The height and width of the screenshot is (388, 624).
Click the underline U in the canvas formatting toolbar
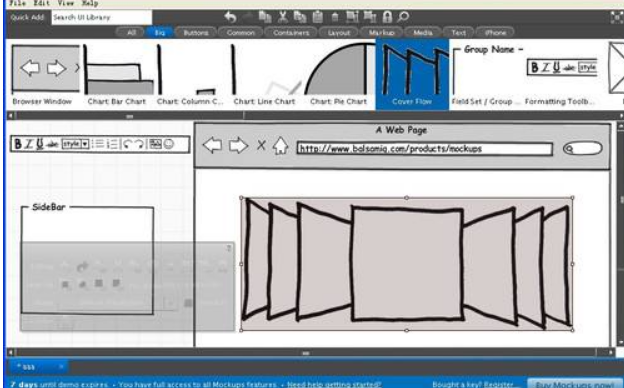[40, 144]
